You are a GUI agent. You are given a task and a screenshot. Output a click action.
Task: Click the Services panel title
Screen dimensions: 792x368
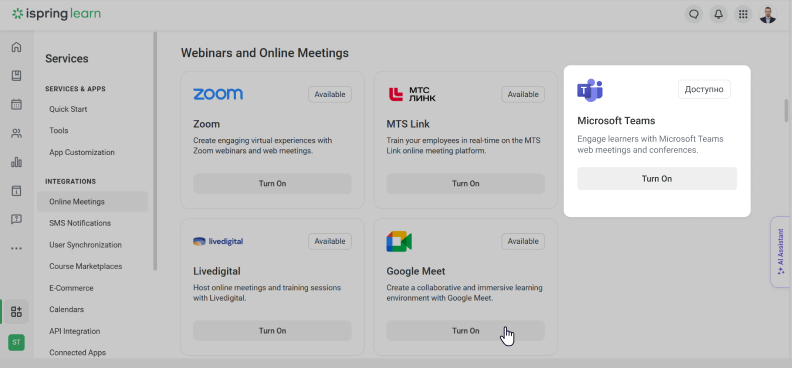[x=67, y=59]
